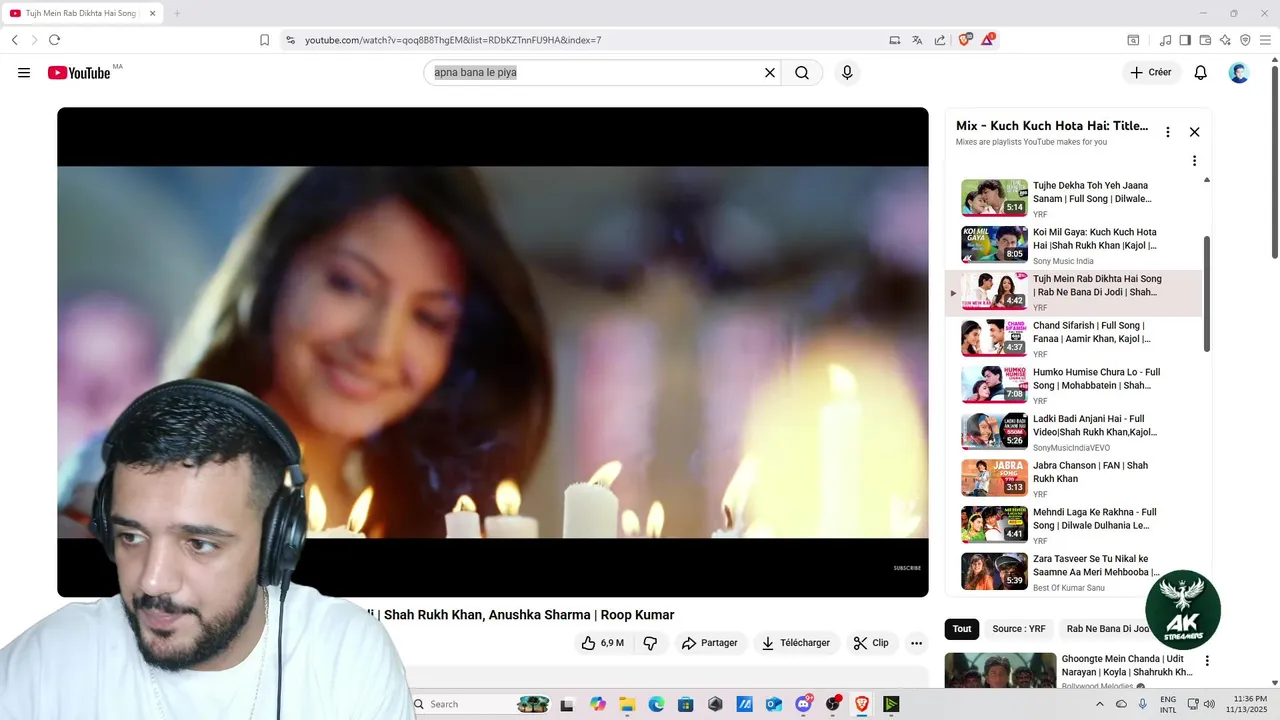The width and height of the screenshot is (1280, 720).
Task: Play Tujhe Dekha Toh Yeh Jaana Sanam
Action: (1073, 199)
